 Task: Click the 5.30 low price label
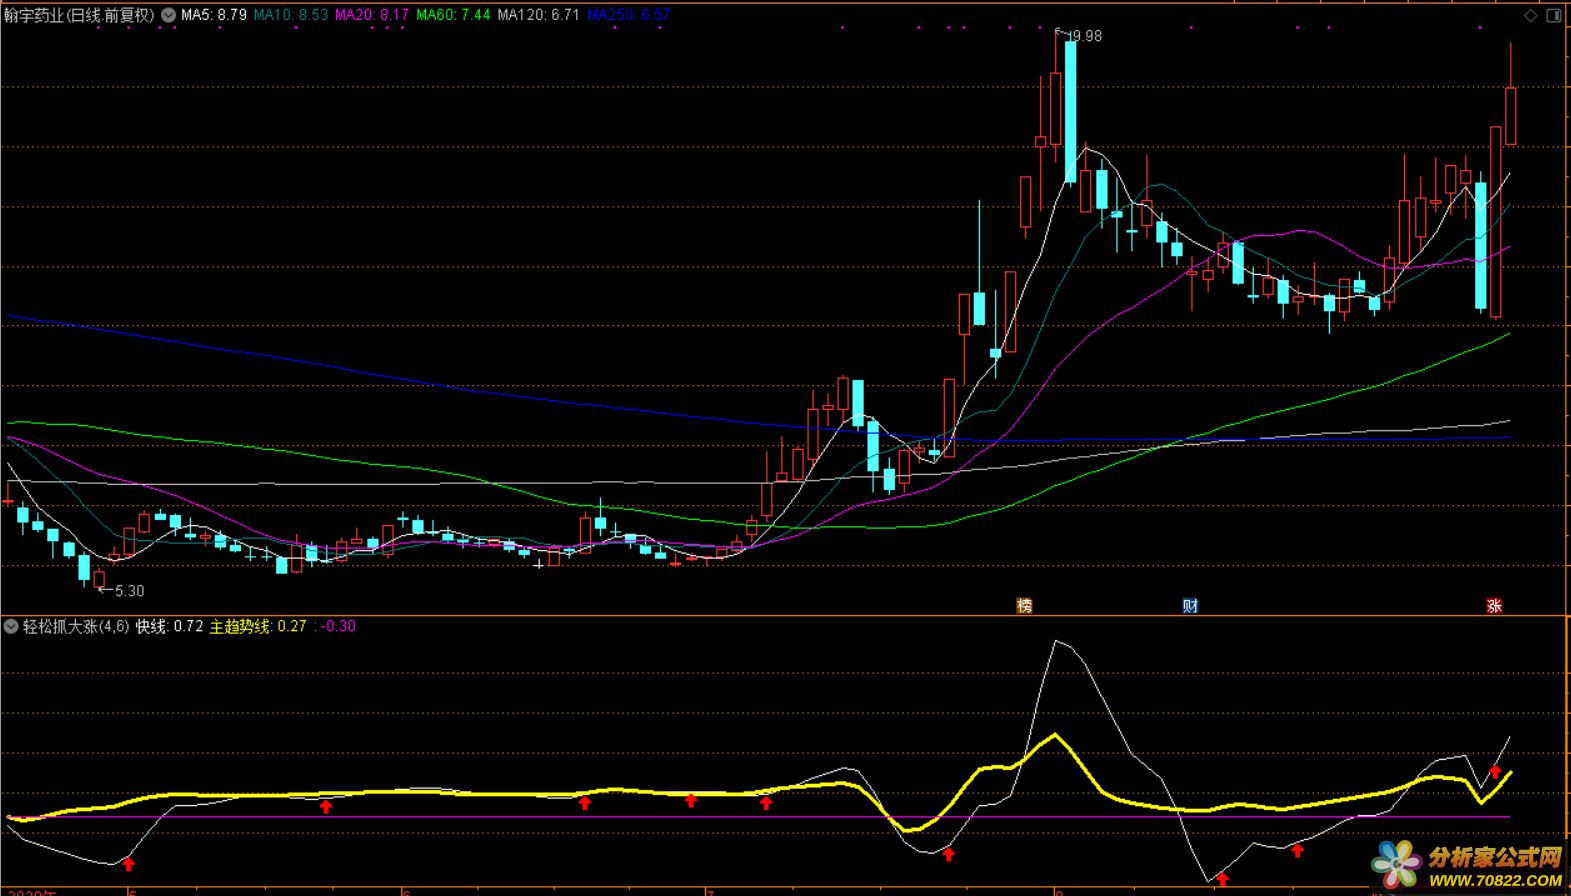point(130,591)
